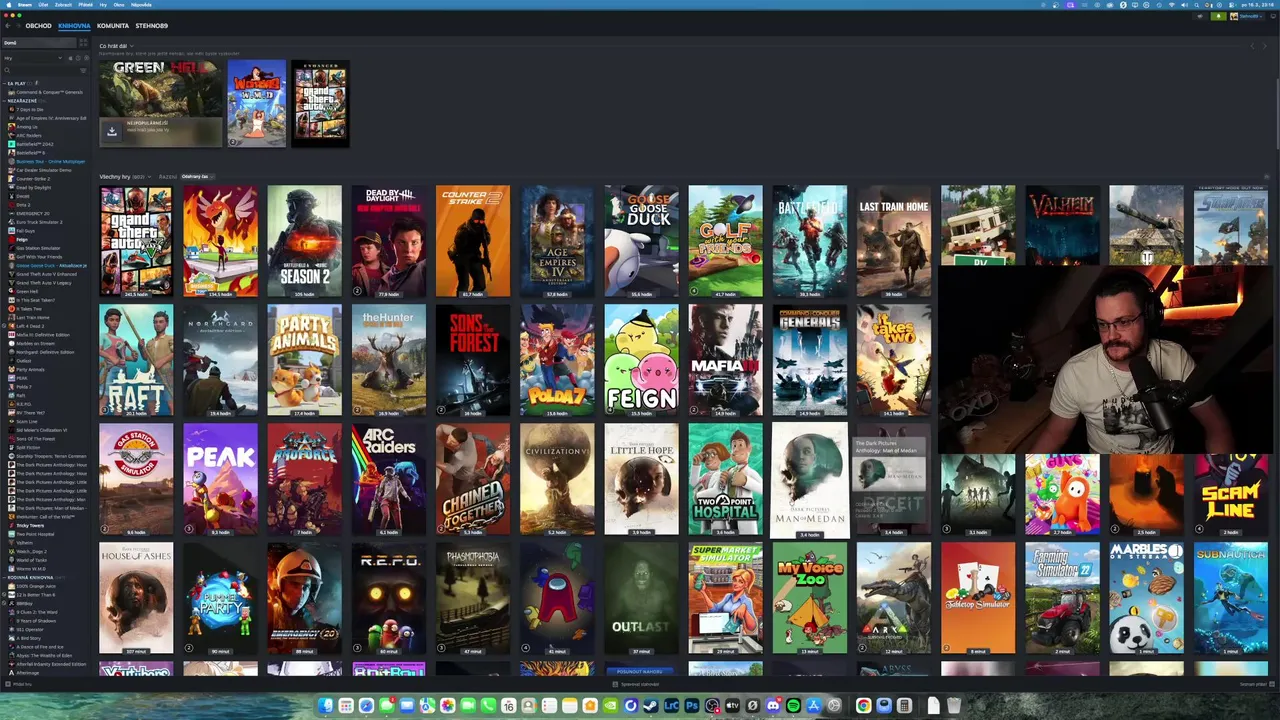Screen dimensions: 1280x720
Task: Open the STEHNO89 profile tab
Action: [x=151, y=26]
